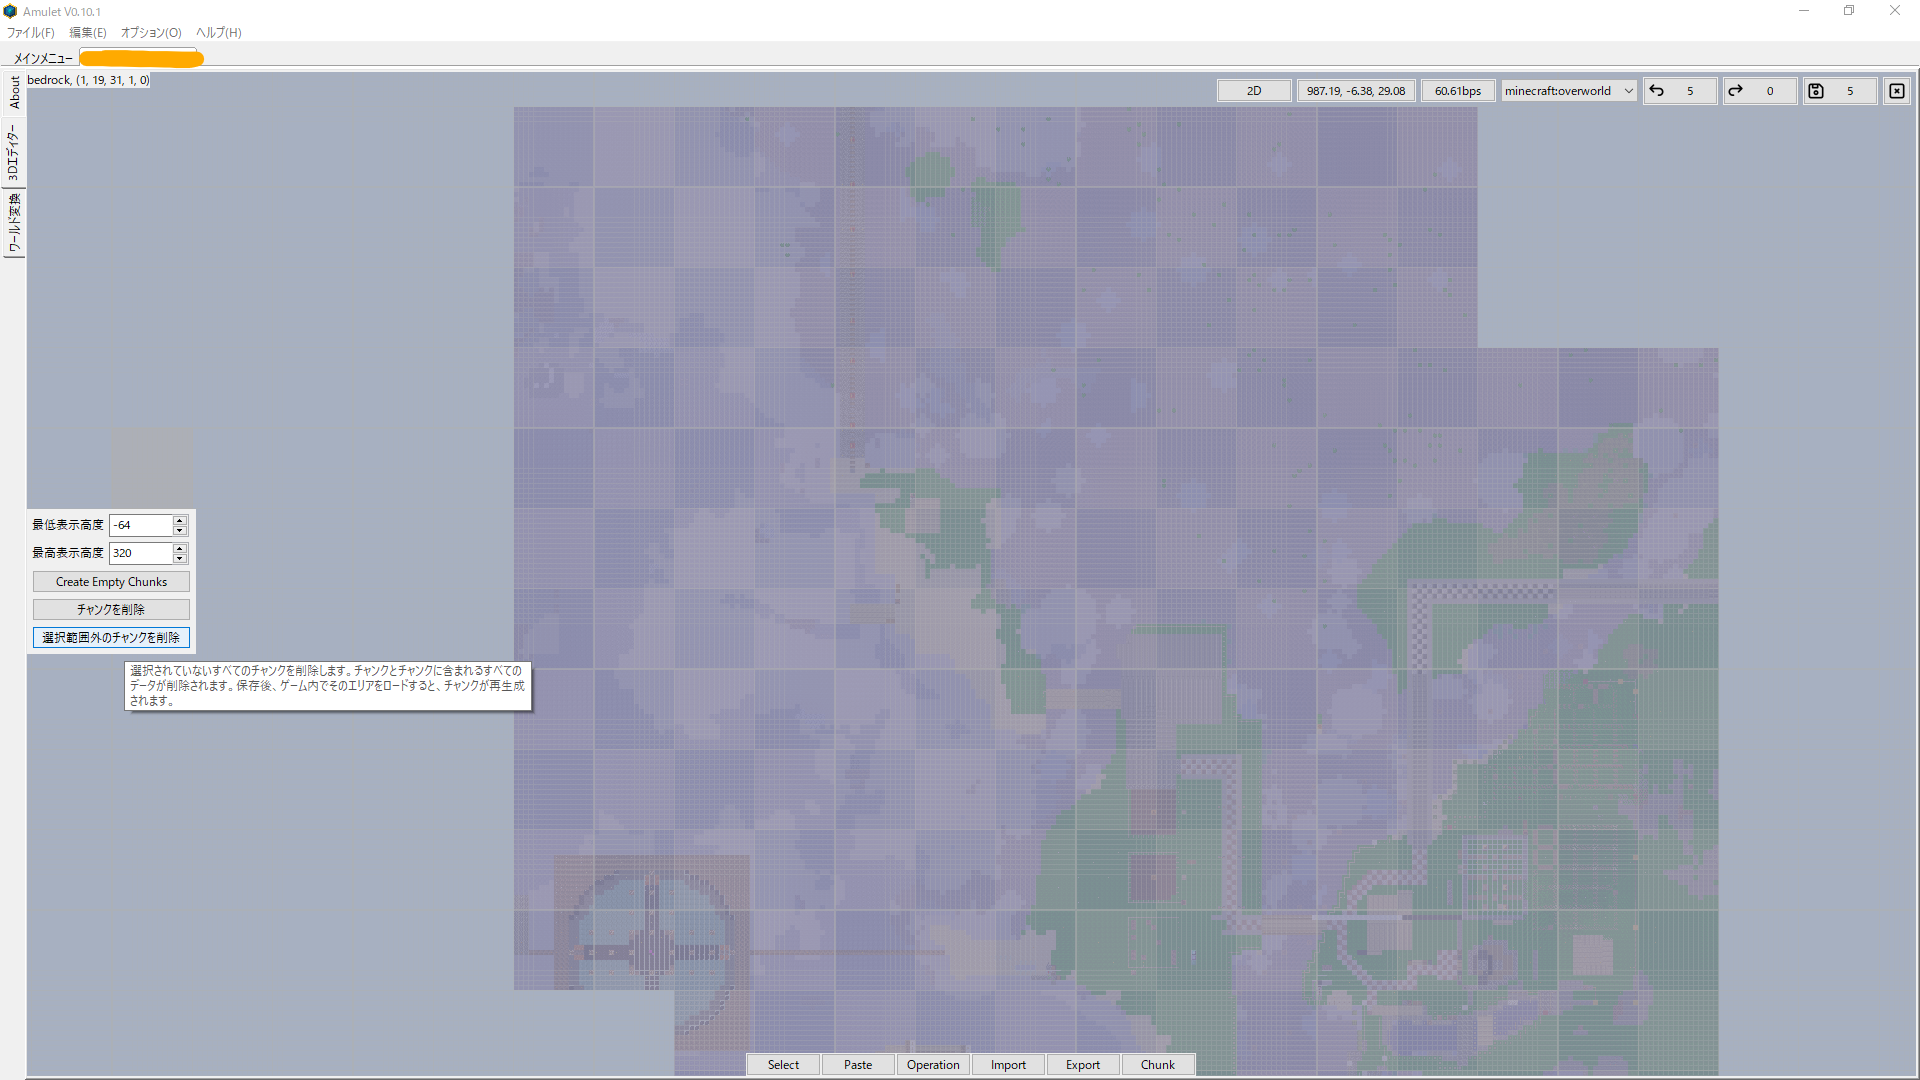Toggle the 2D projection view button
Screen dimensions: 1920x1080
[x=1254, y=91]
